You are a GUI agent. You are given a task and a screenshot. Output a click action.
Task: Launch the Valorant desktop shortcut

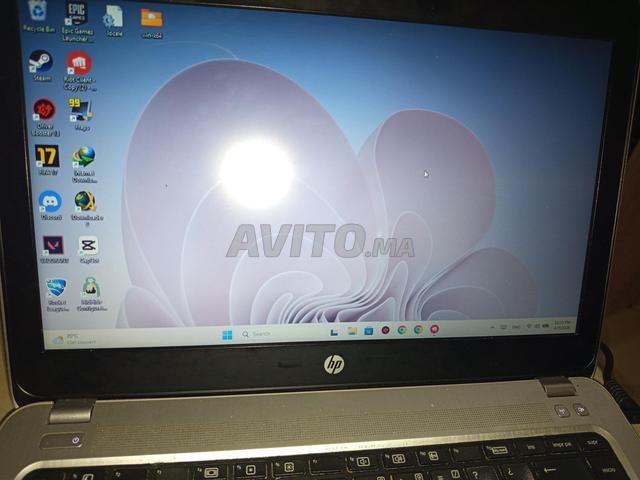[x=53, y=244]
